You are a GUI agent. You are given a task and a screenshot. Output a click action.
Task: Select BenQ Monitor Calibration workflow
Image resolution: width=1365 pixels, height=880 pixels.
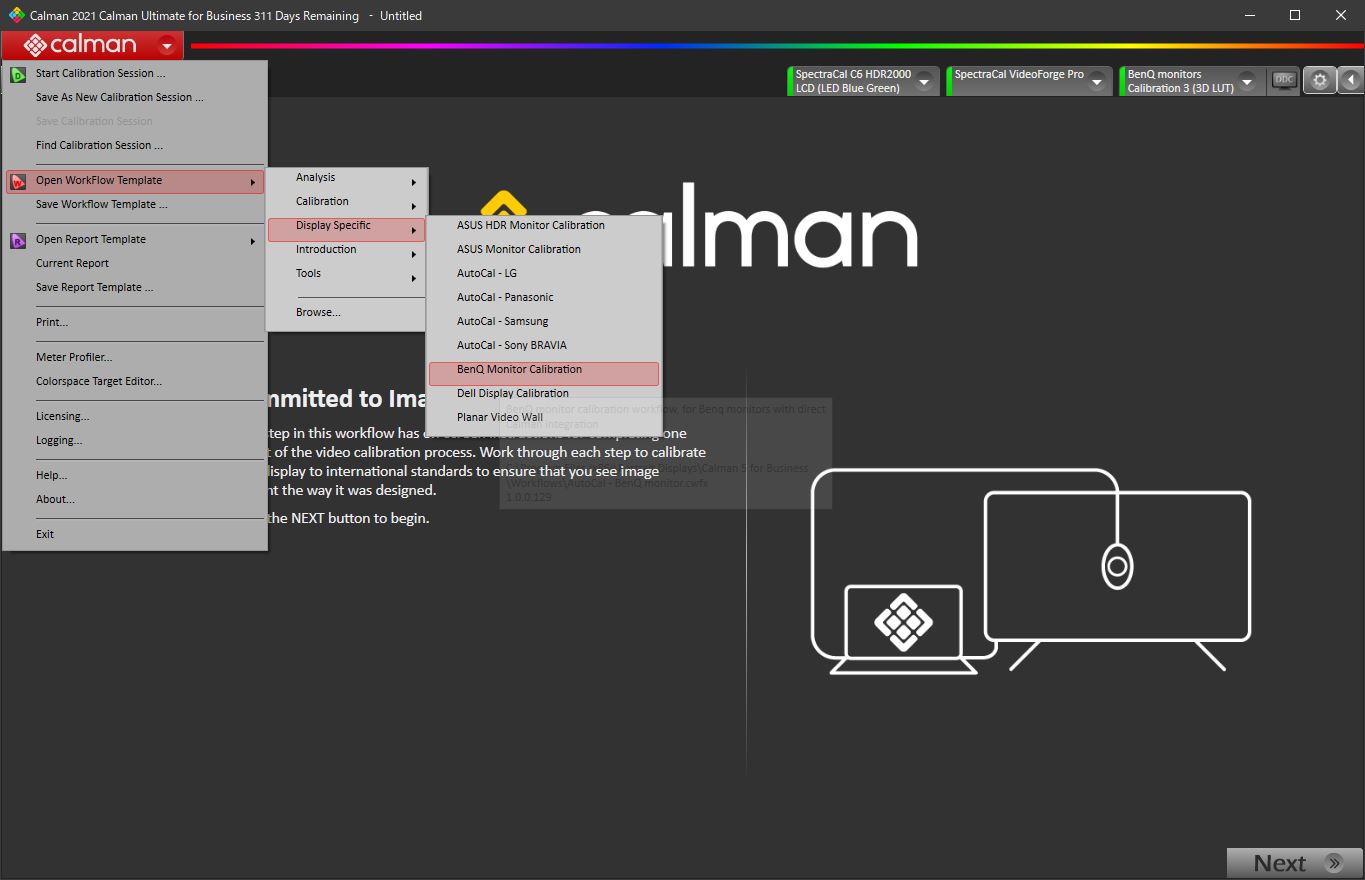click(x=544, y=373)
